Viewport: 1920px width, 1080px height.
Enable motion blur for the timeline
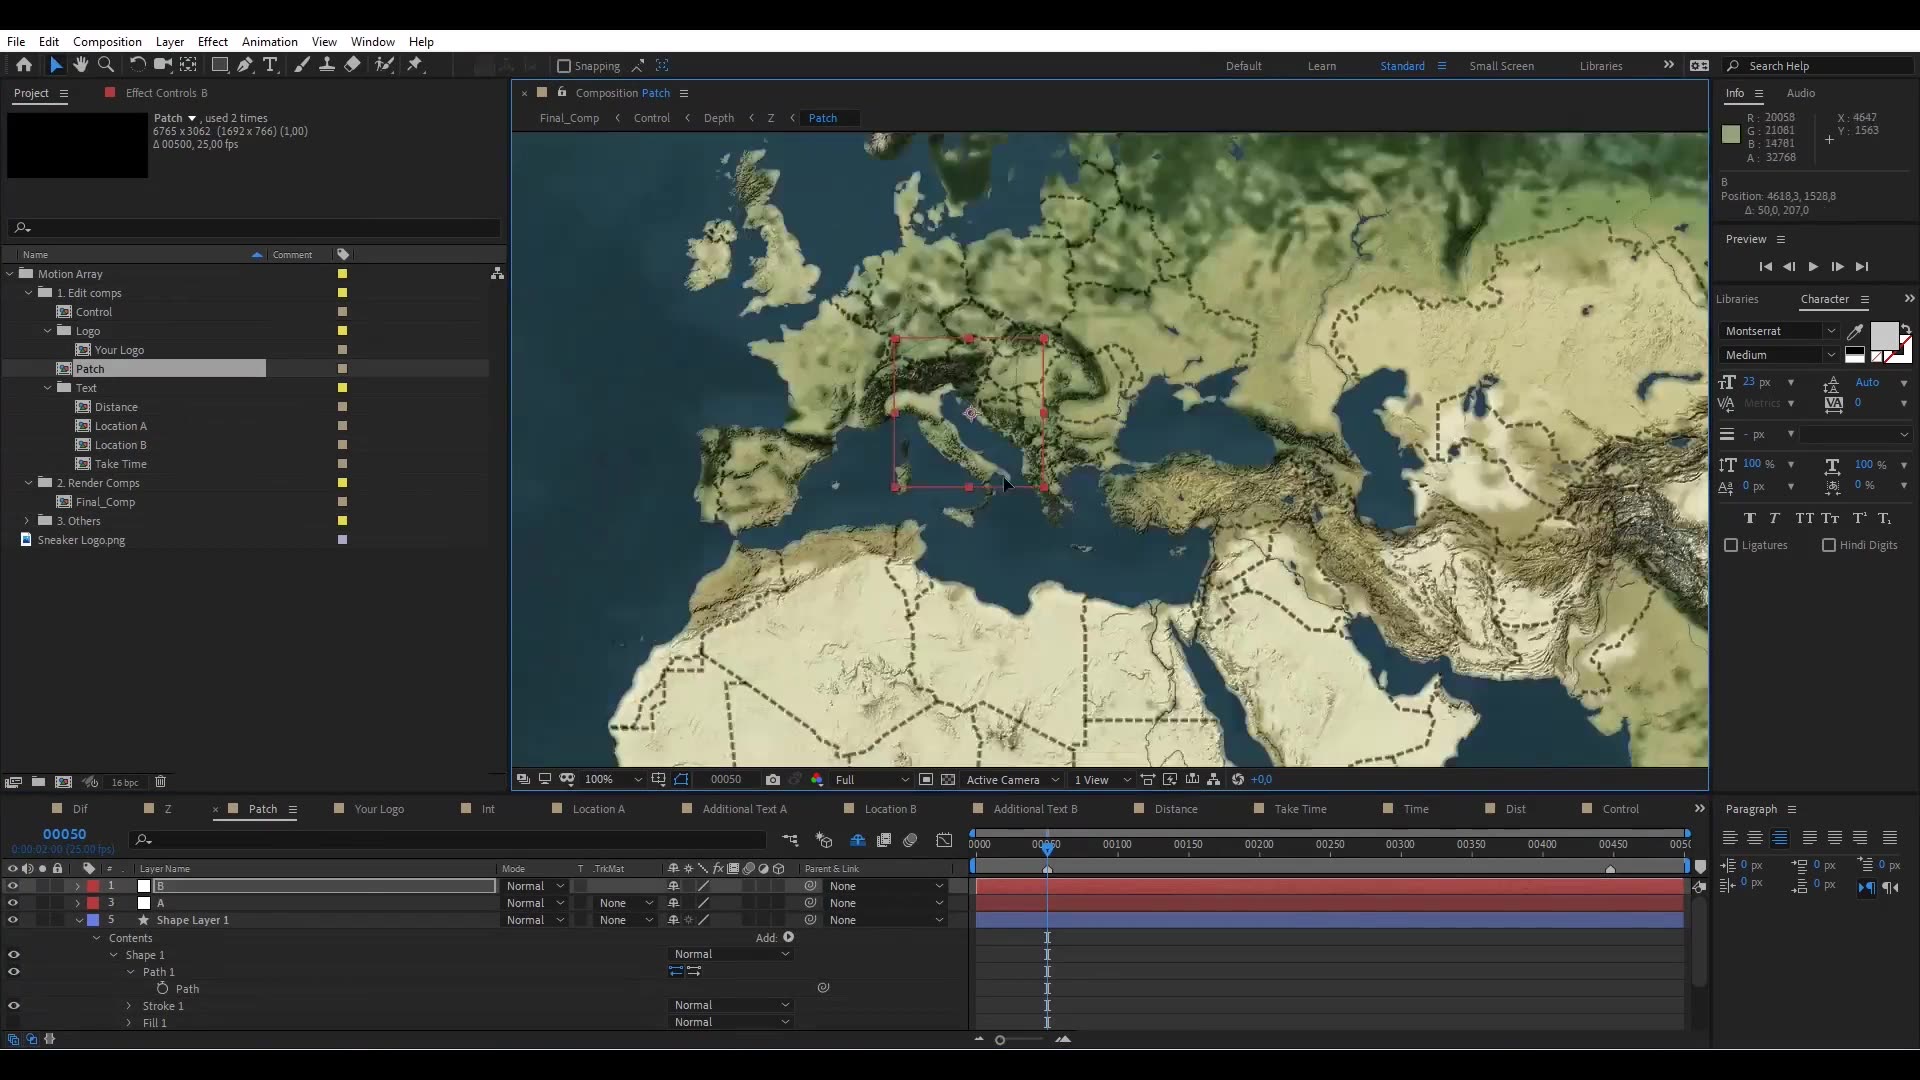click(x=910, y=840)
